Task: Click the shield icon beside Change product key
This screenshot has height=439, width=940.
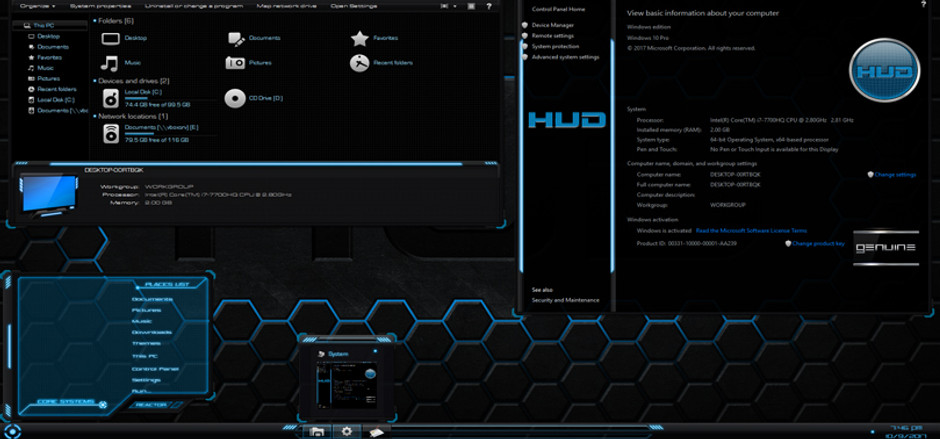Action: (x=788, y=243)
